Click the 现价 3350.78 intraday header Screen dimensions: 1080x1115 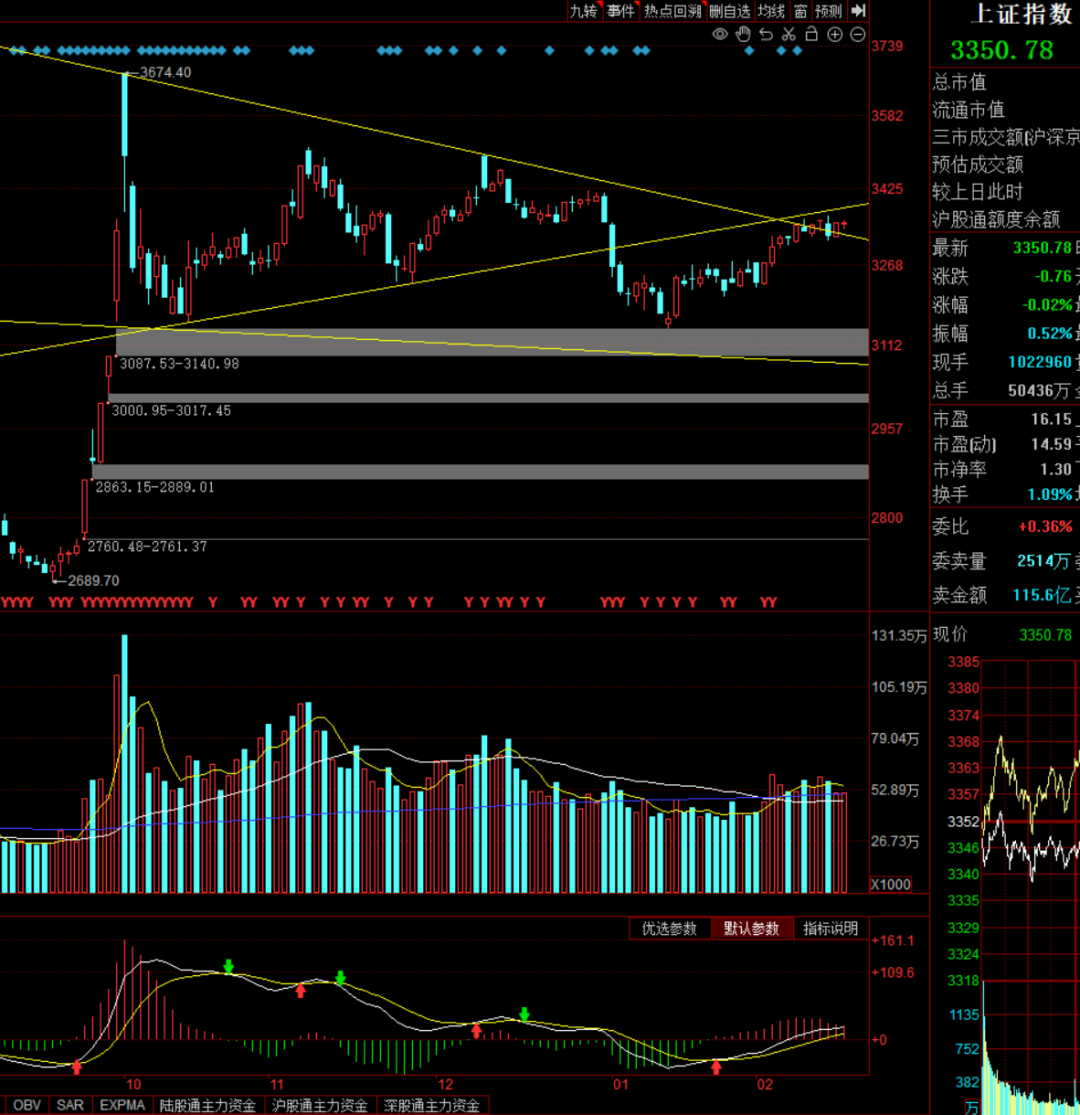click(x=1003, y=634)
